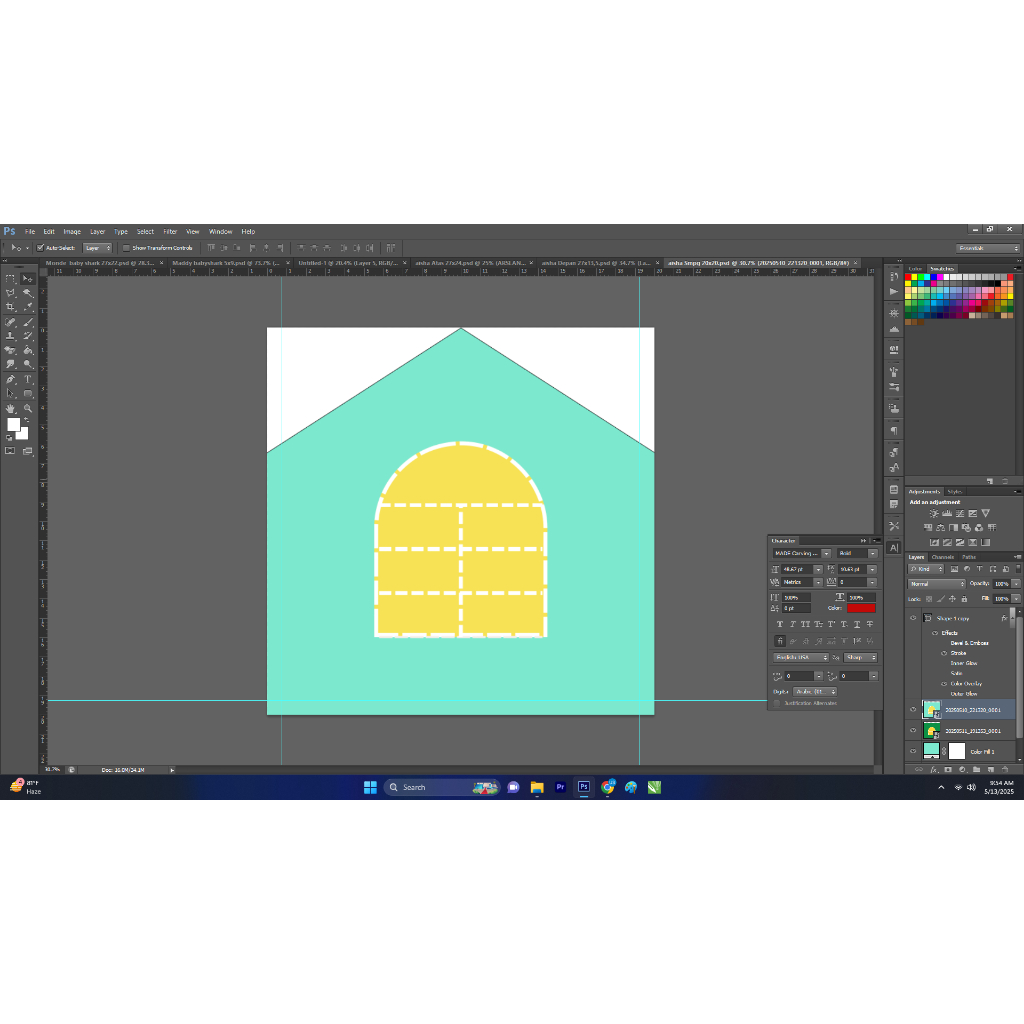Open File Explorer from the taskbar
Image resolution: width=1024 pixels, height=1024 pixels.
pyautogui.click(x=537, y=788)
